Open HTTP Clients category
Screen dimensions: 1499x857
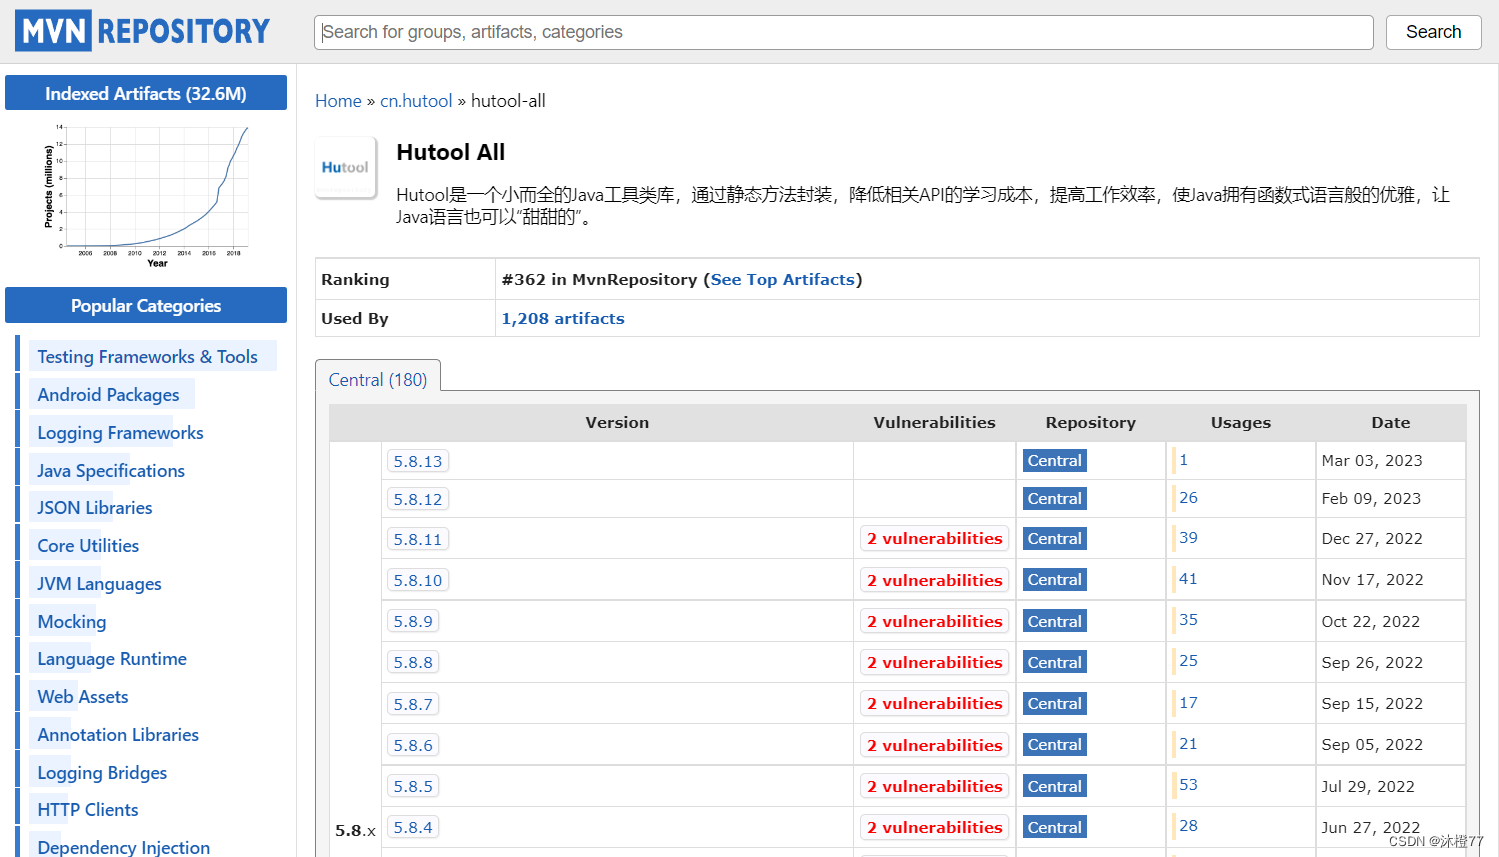88,810
